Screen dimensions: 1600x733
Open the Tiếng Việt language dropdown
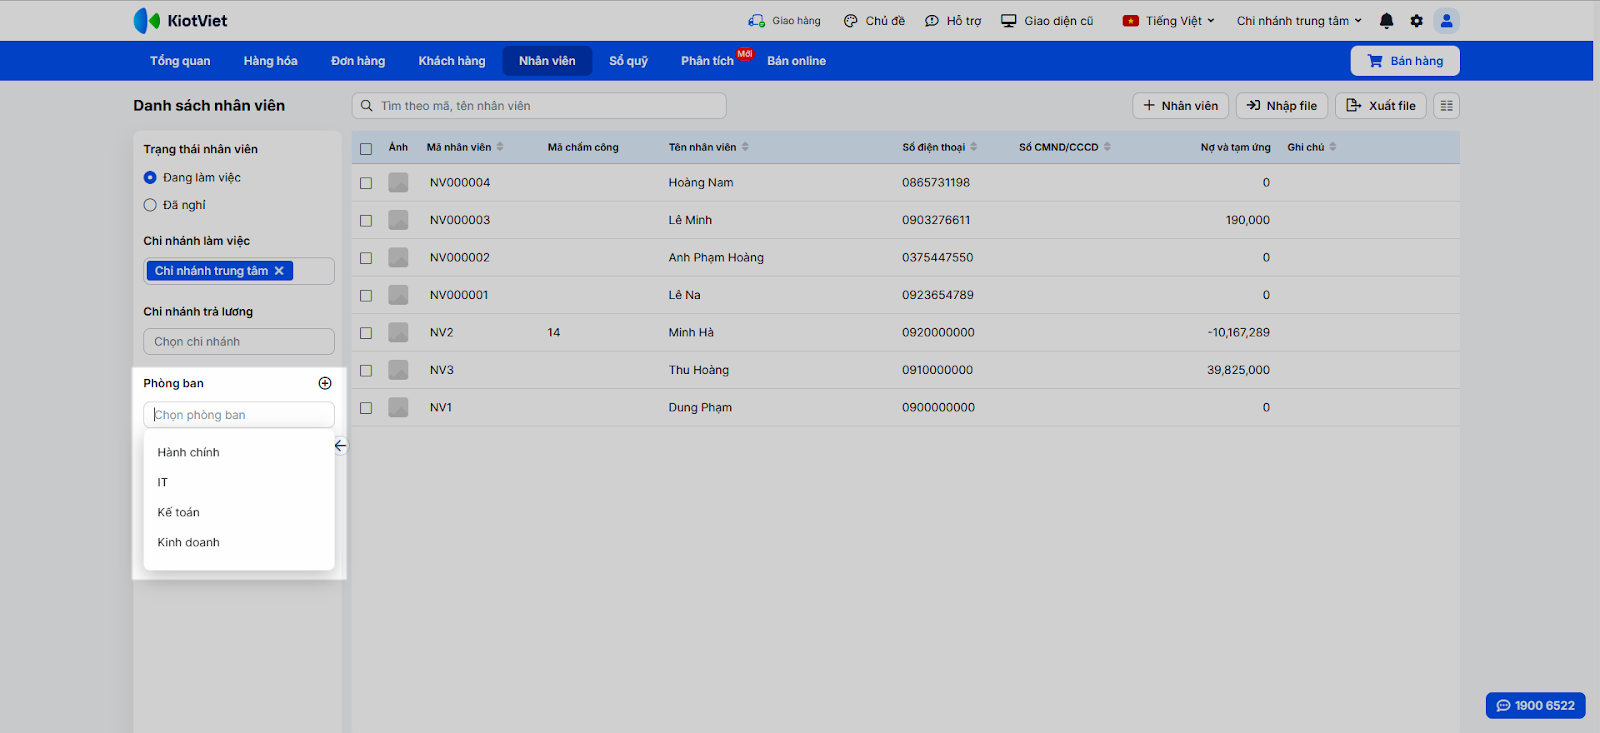point(1168,21)
